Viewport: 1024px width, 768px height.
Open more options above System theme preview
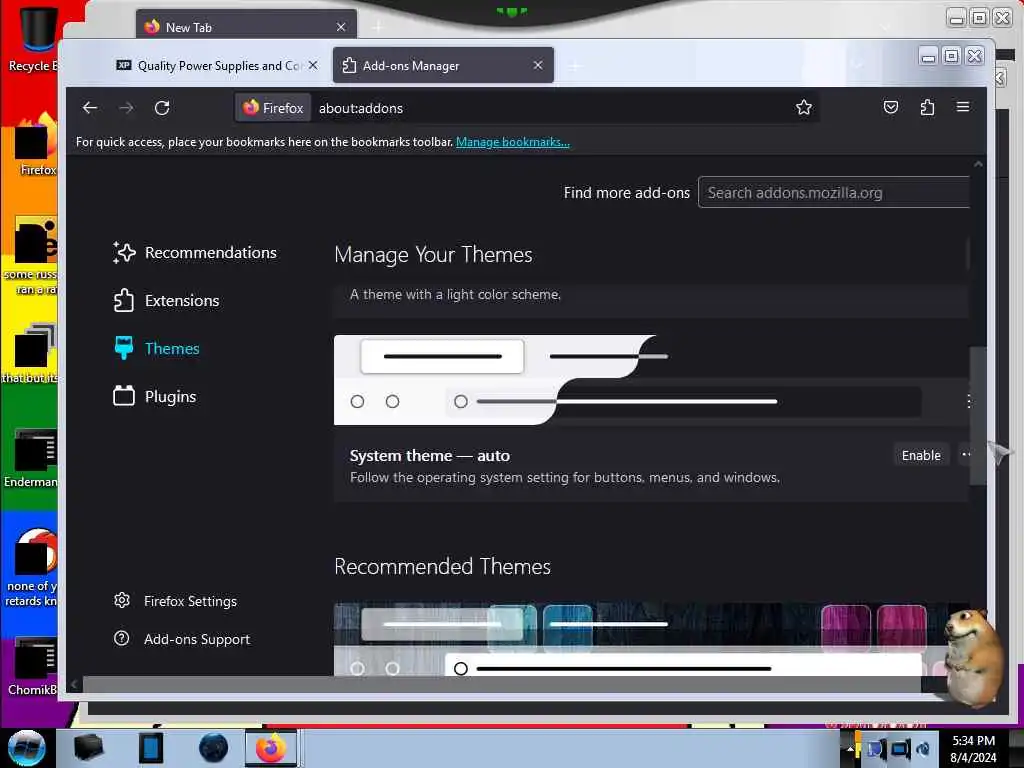[x=968, y=401]
